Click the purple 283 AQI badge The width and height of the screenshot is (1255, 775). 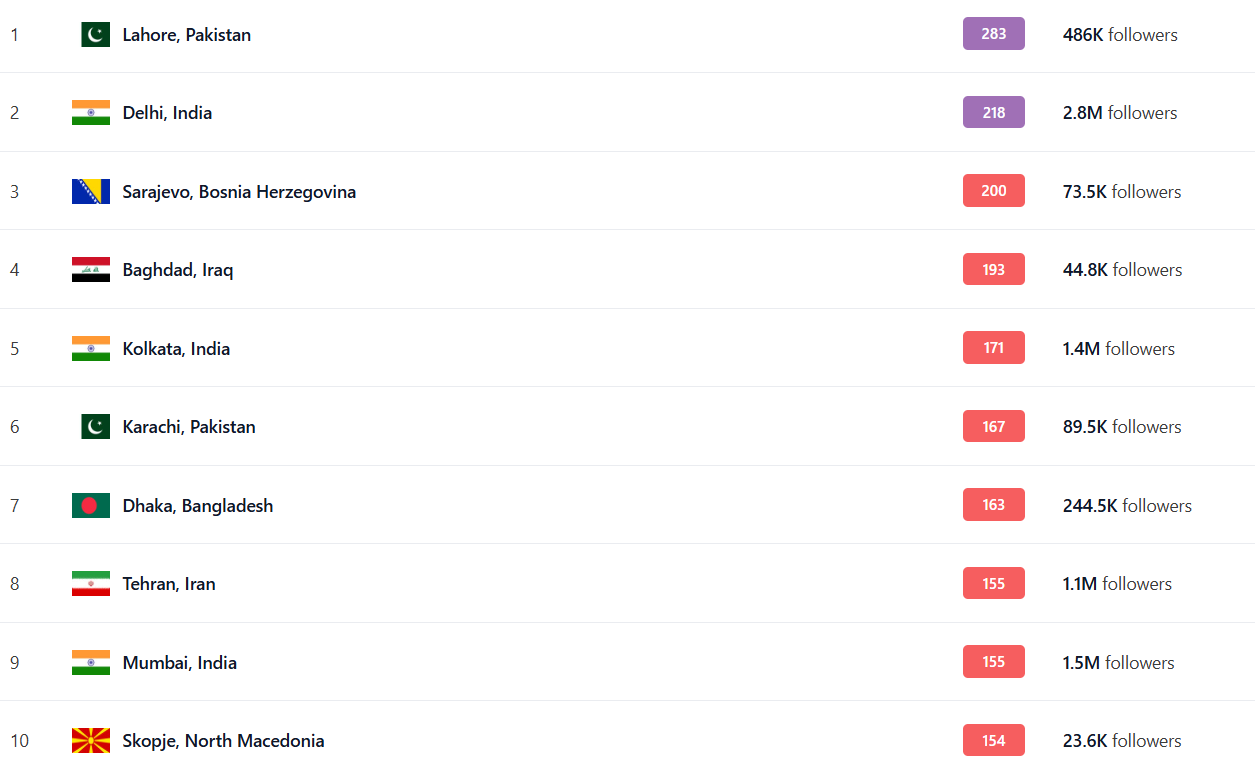pyautogui.click(x=993, y=34)
